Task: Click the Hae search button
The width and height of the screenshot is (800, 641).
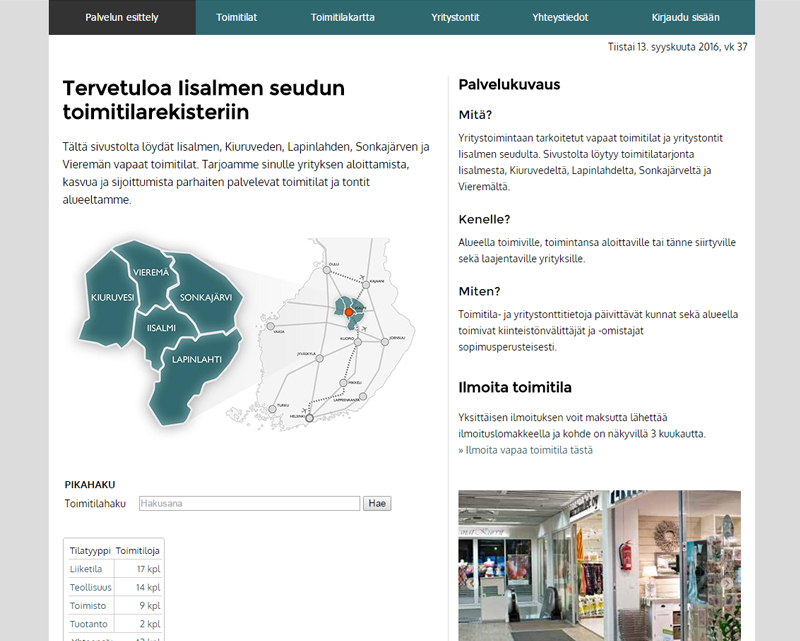Action: pyautogui.click(x=377, y=503)
